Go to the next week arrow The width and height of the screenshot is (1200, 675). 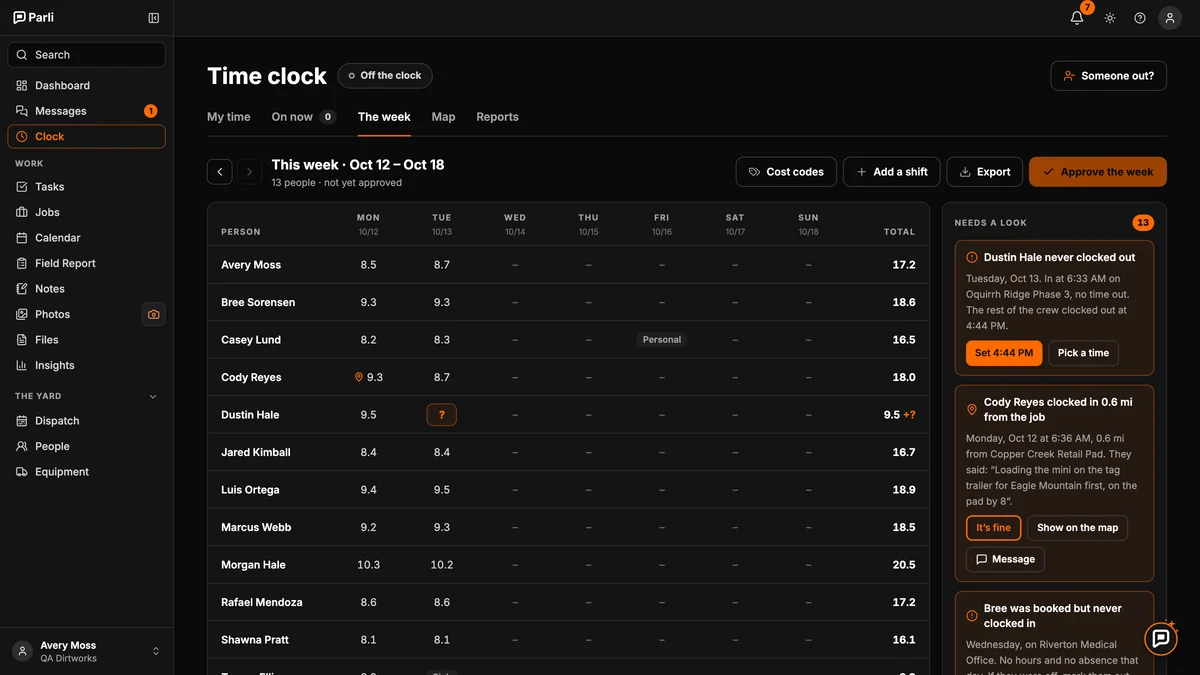[250, 172]
